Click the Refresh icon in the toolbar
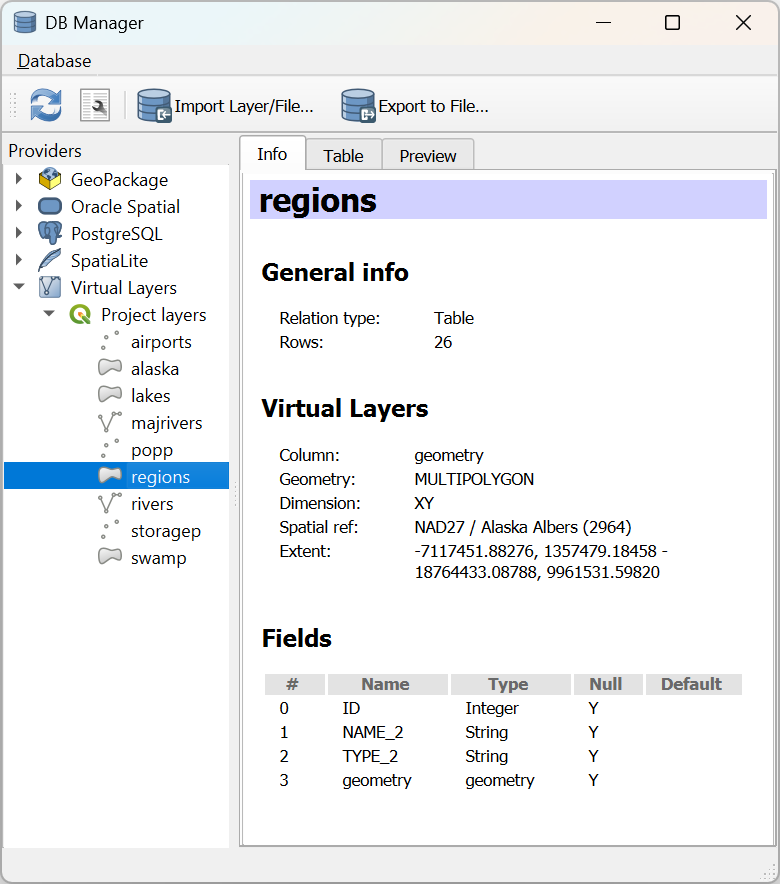This screenshot has height=884, width=780. [46, 105]
